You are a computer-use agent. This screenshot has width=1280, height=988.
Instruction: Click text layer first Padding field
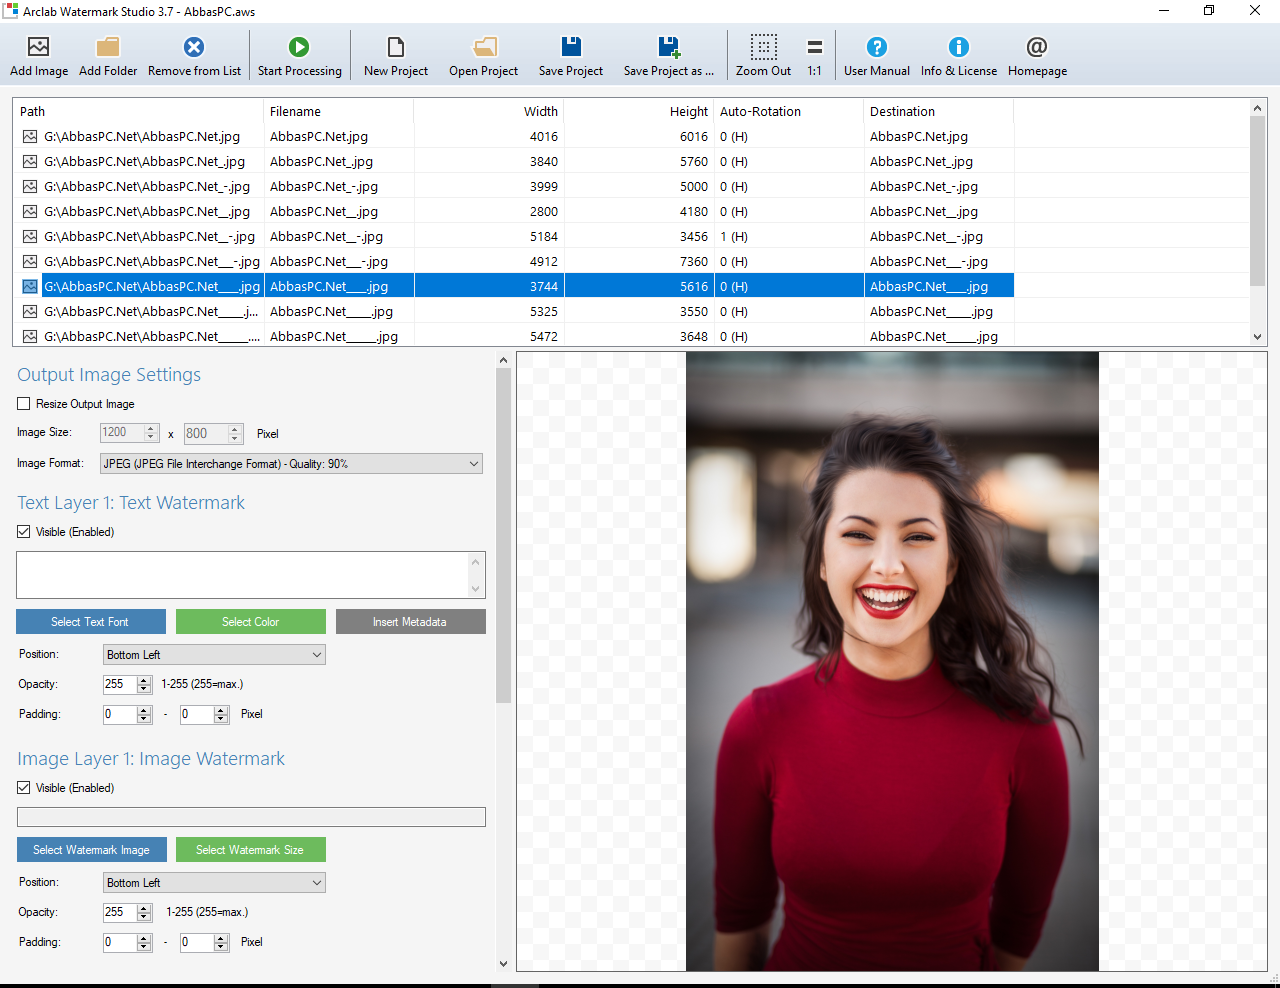point(119,715)
